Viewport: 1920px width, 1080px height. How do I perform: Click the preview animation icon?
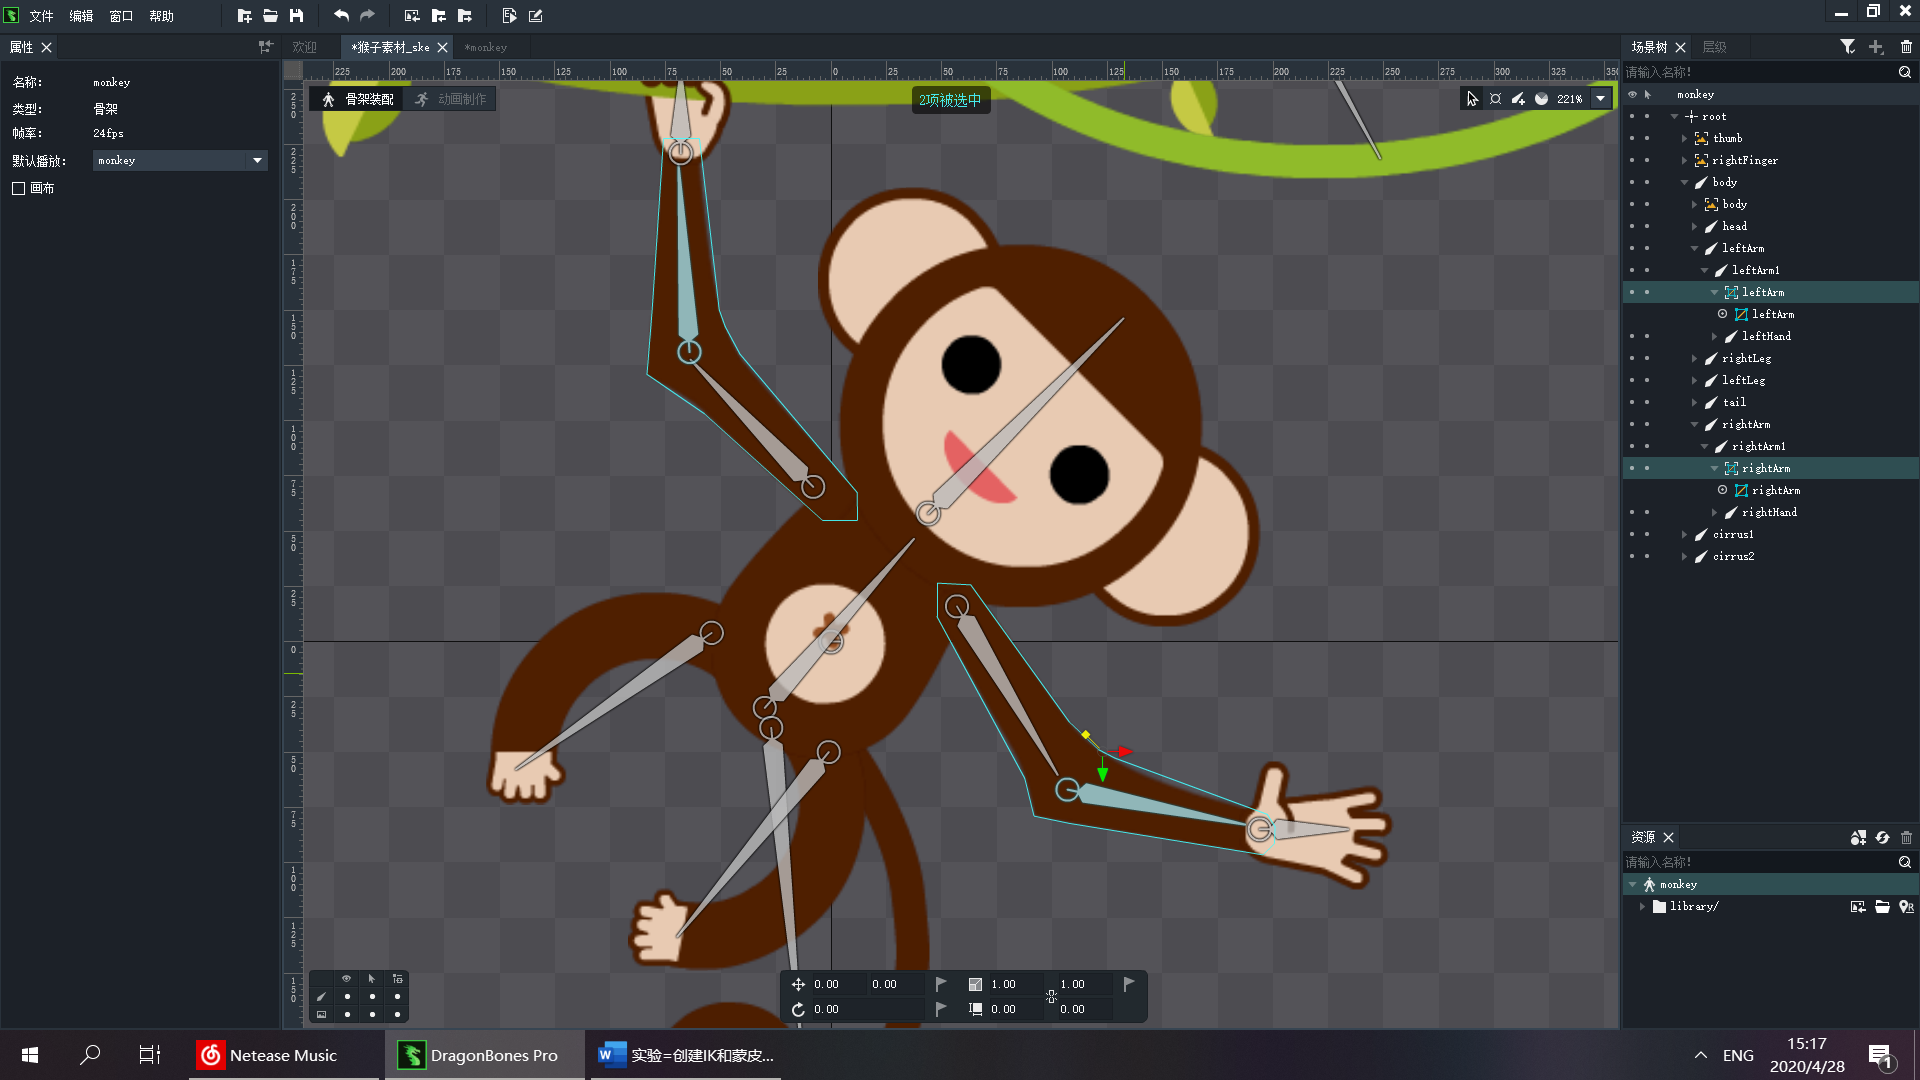point(509,15)
